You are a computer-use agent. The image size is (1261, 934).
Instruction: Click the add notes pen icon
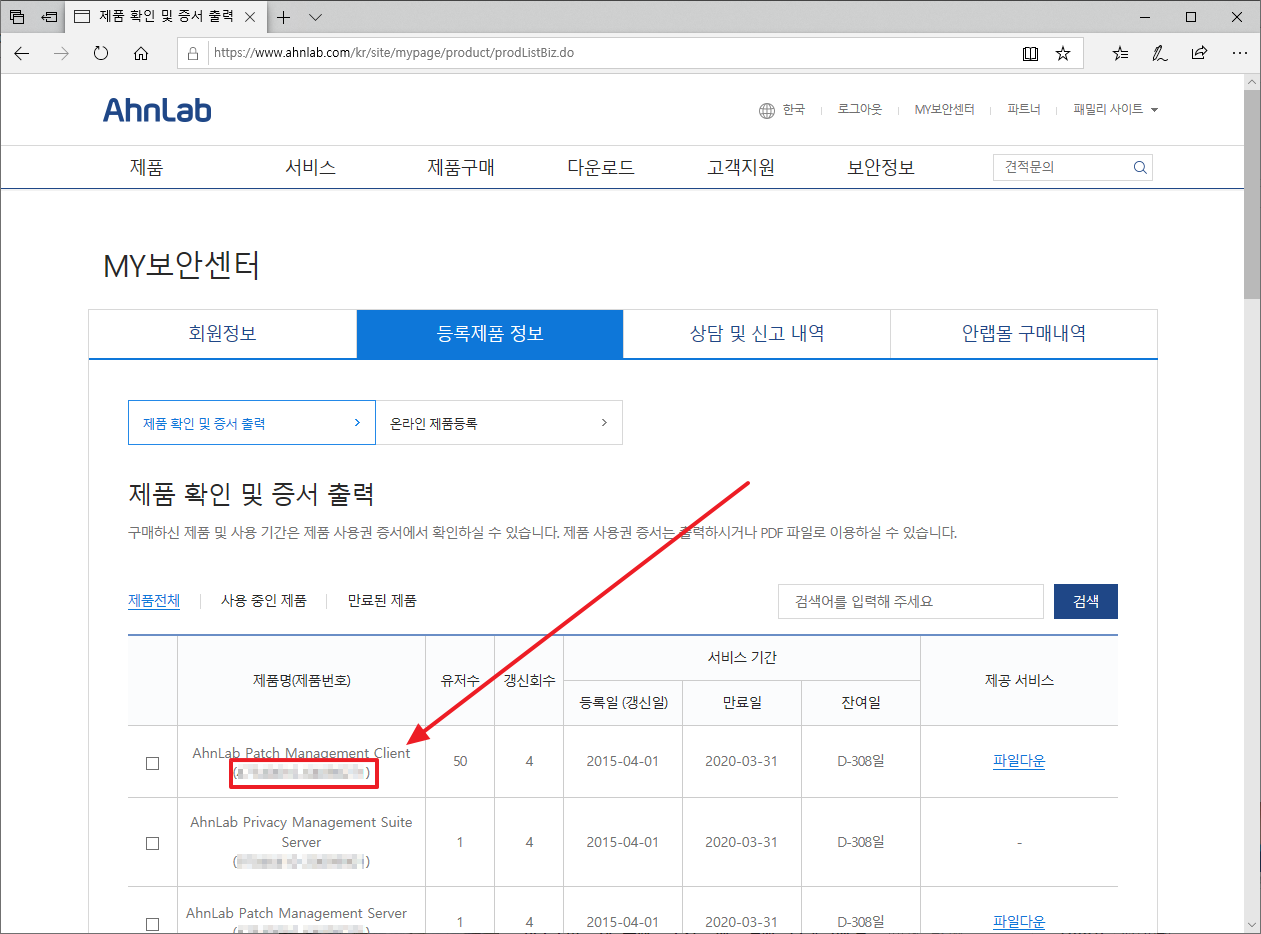(1160, 53)
